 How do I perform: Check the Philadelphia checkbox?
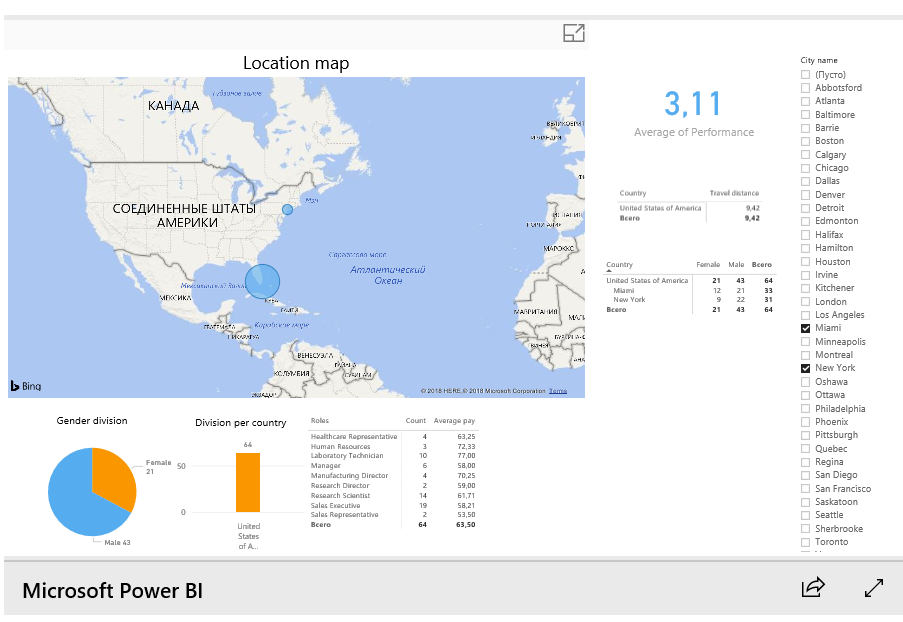pos(806,409)
